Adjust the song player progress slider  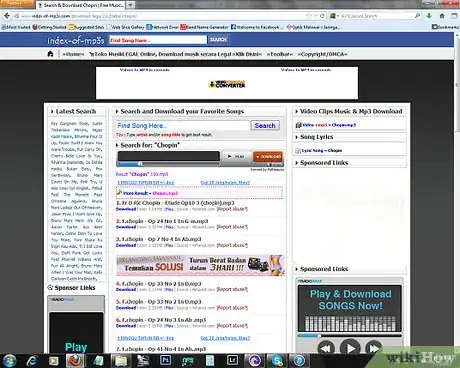click(140, 164)
